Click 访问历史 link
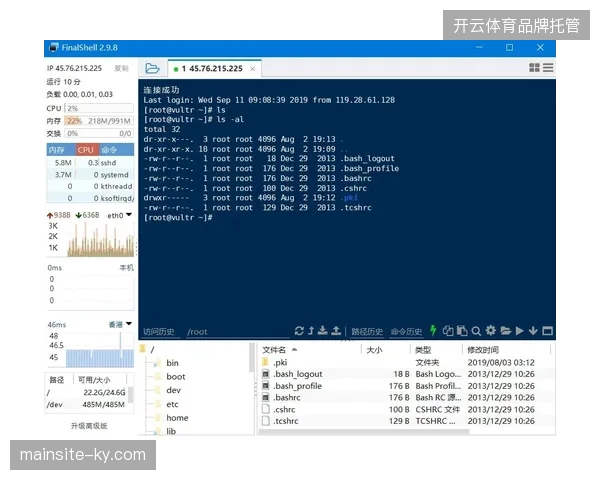600x480 pixels. pyautogui.click(x=158, y=331)
